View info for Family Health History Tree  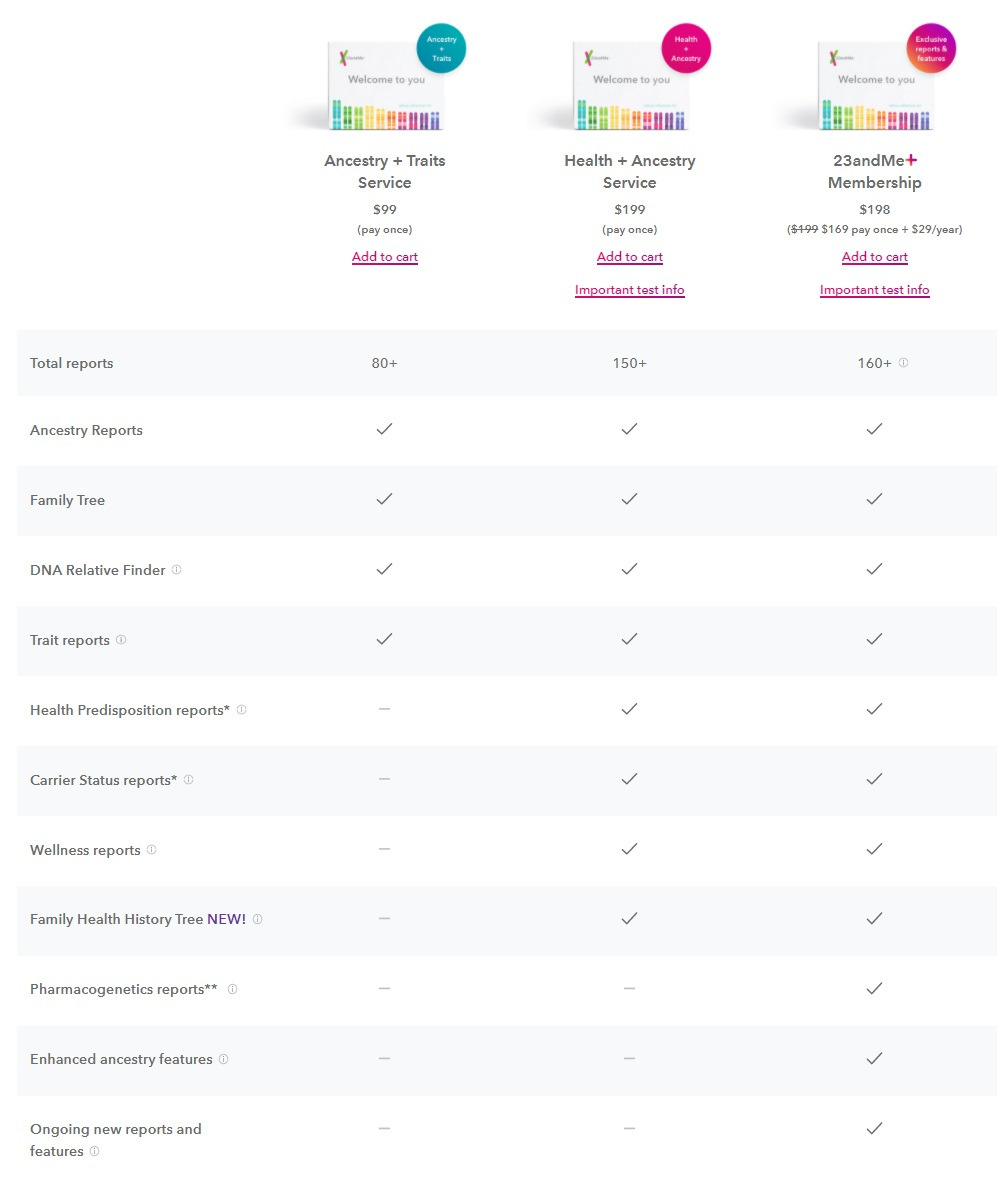pyautogui.click(x=257, y=919)
